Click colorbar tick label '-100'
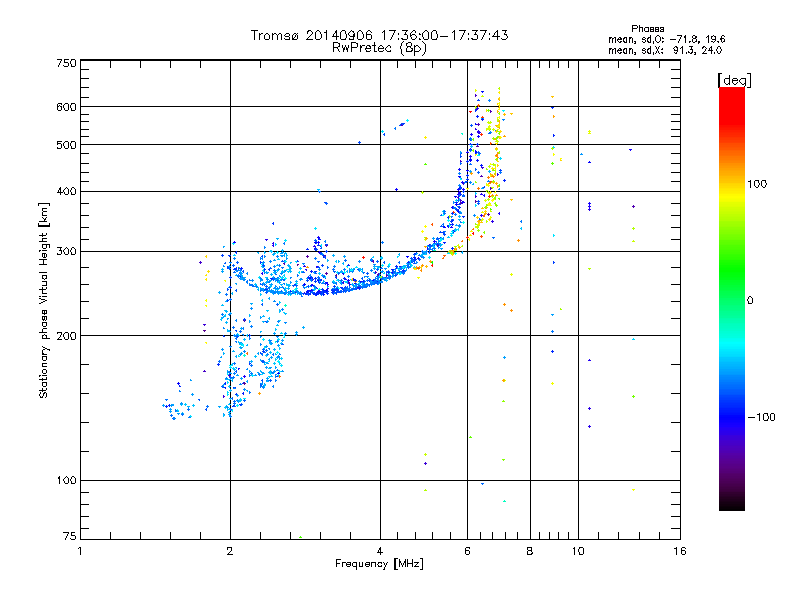Screen dimensions: 800x600 tap(761, 417)
